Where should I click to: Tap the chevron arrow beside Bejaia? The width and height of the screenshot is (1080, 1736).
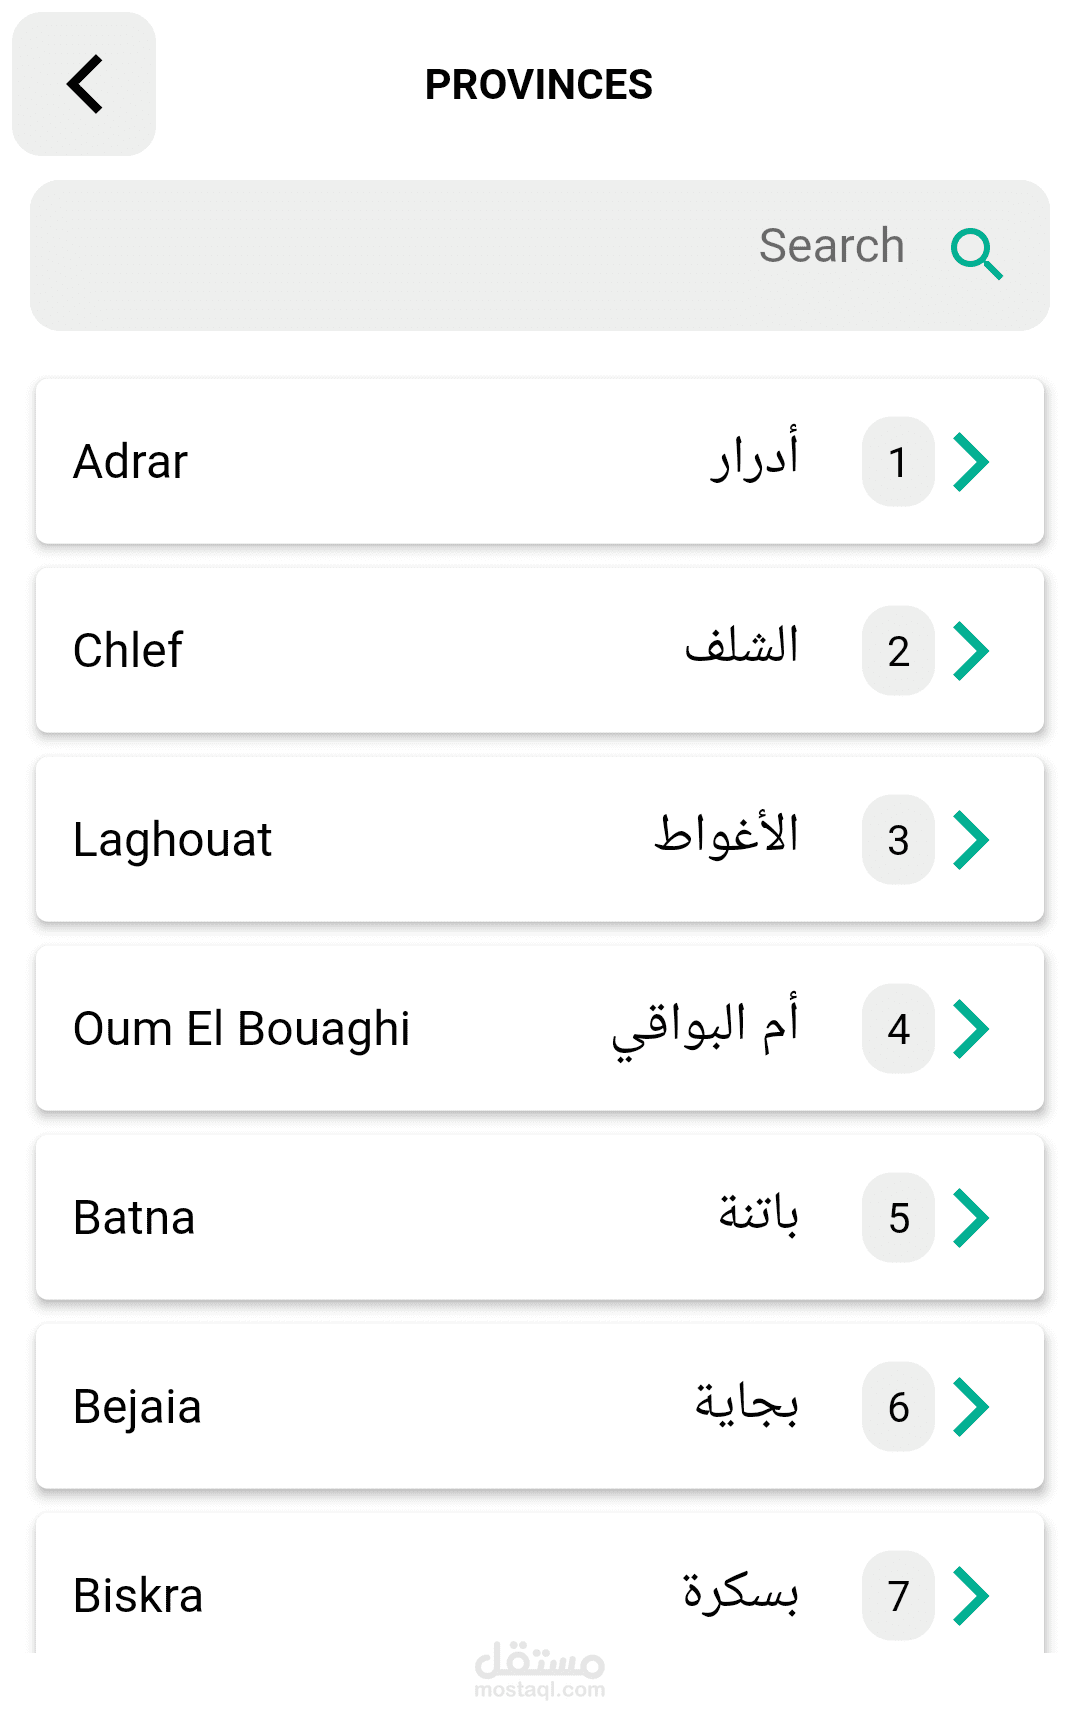click(971, 1407)
